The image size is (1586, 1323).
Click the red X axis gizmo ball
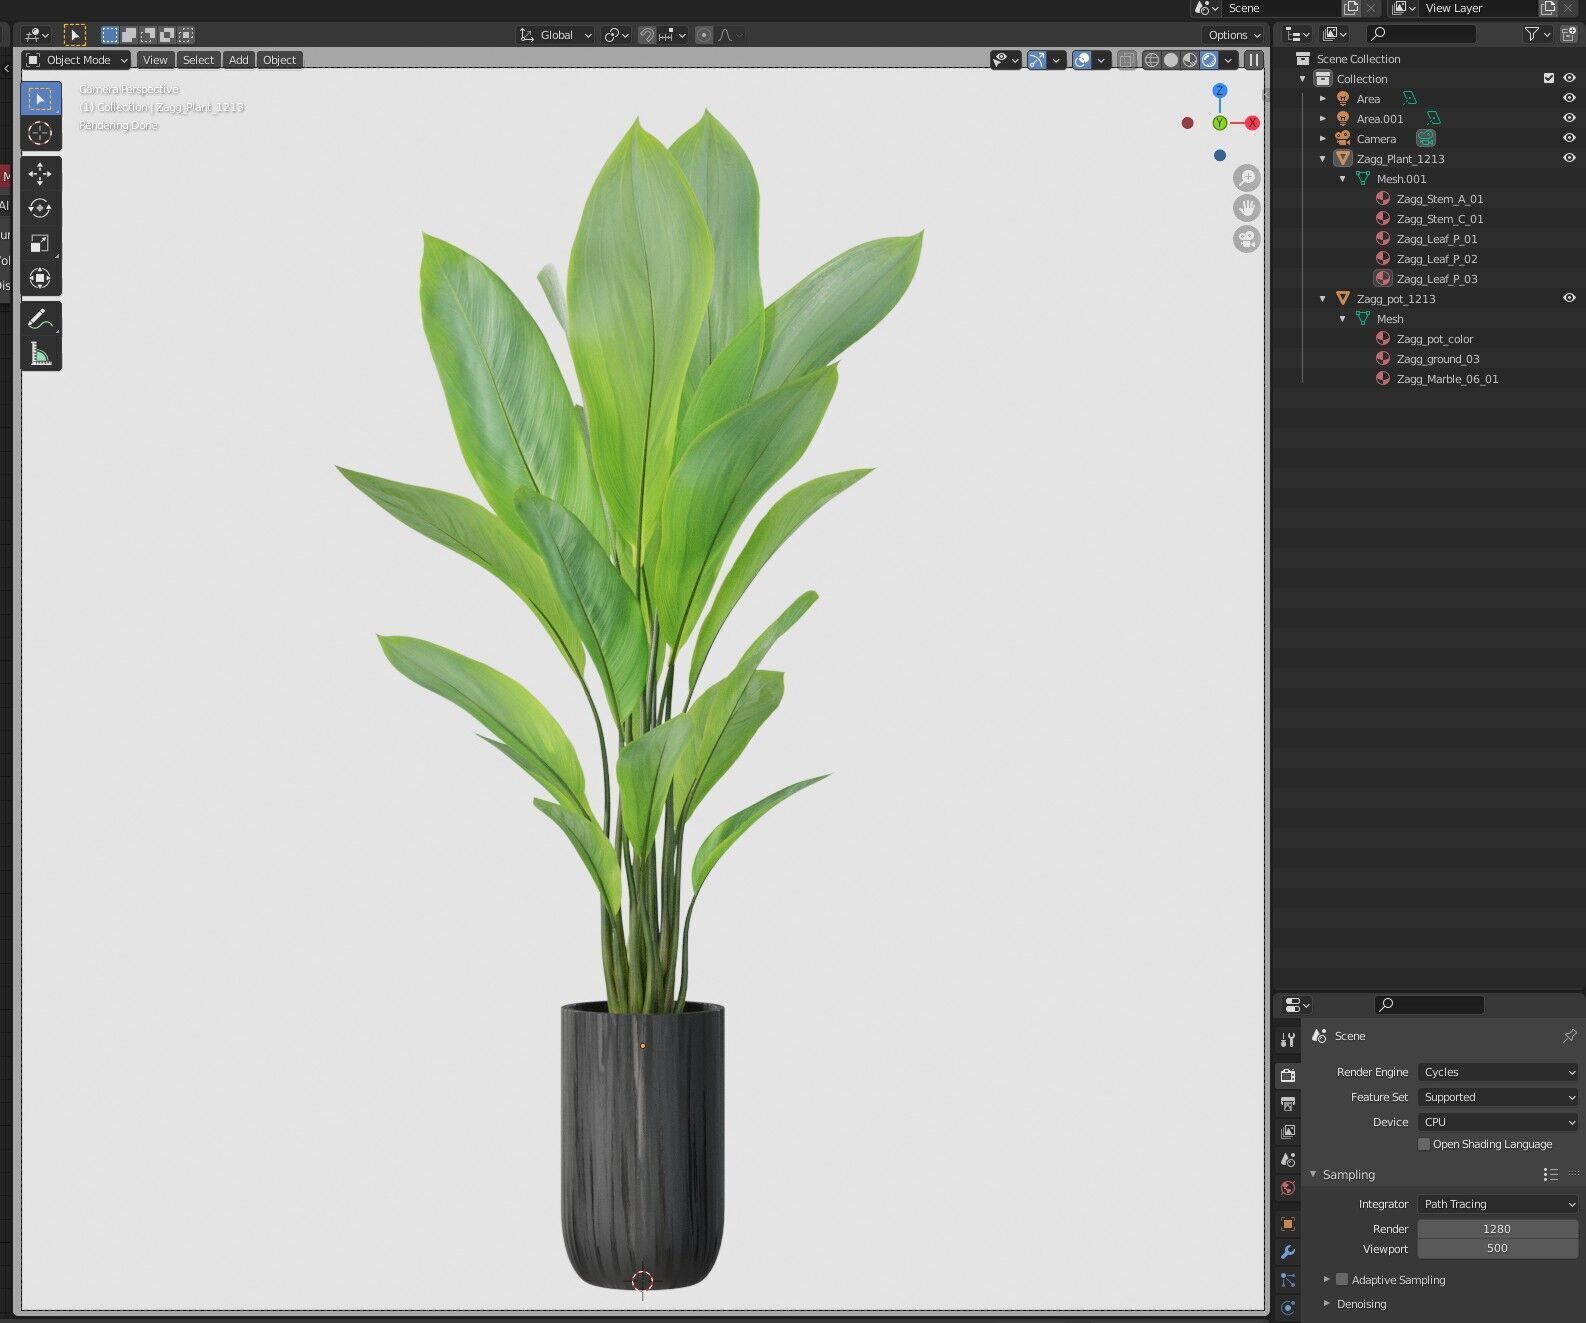click(1252, 123)
